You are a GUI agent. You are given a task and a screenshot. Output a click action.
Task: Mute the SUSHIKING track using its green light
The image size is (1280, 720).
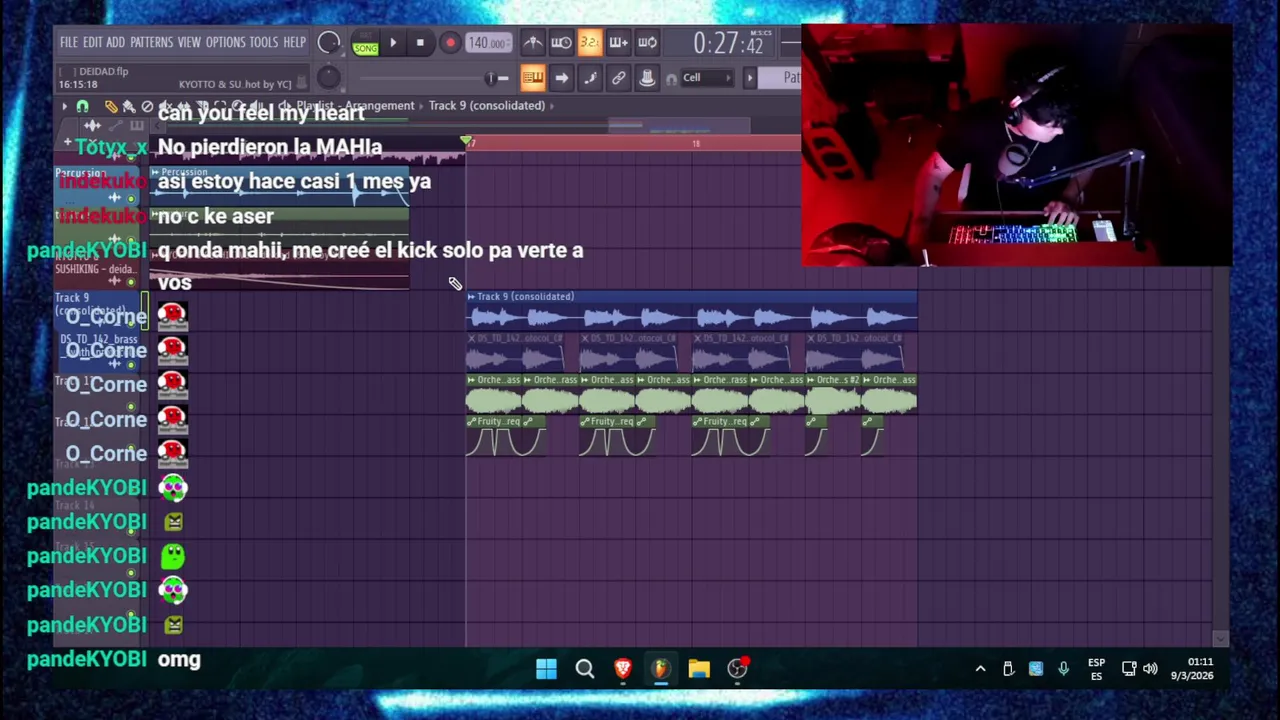coord(130,282)
